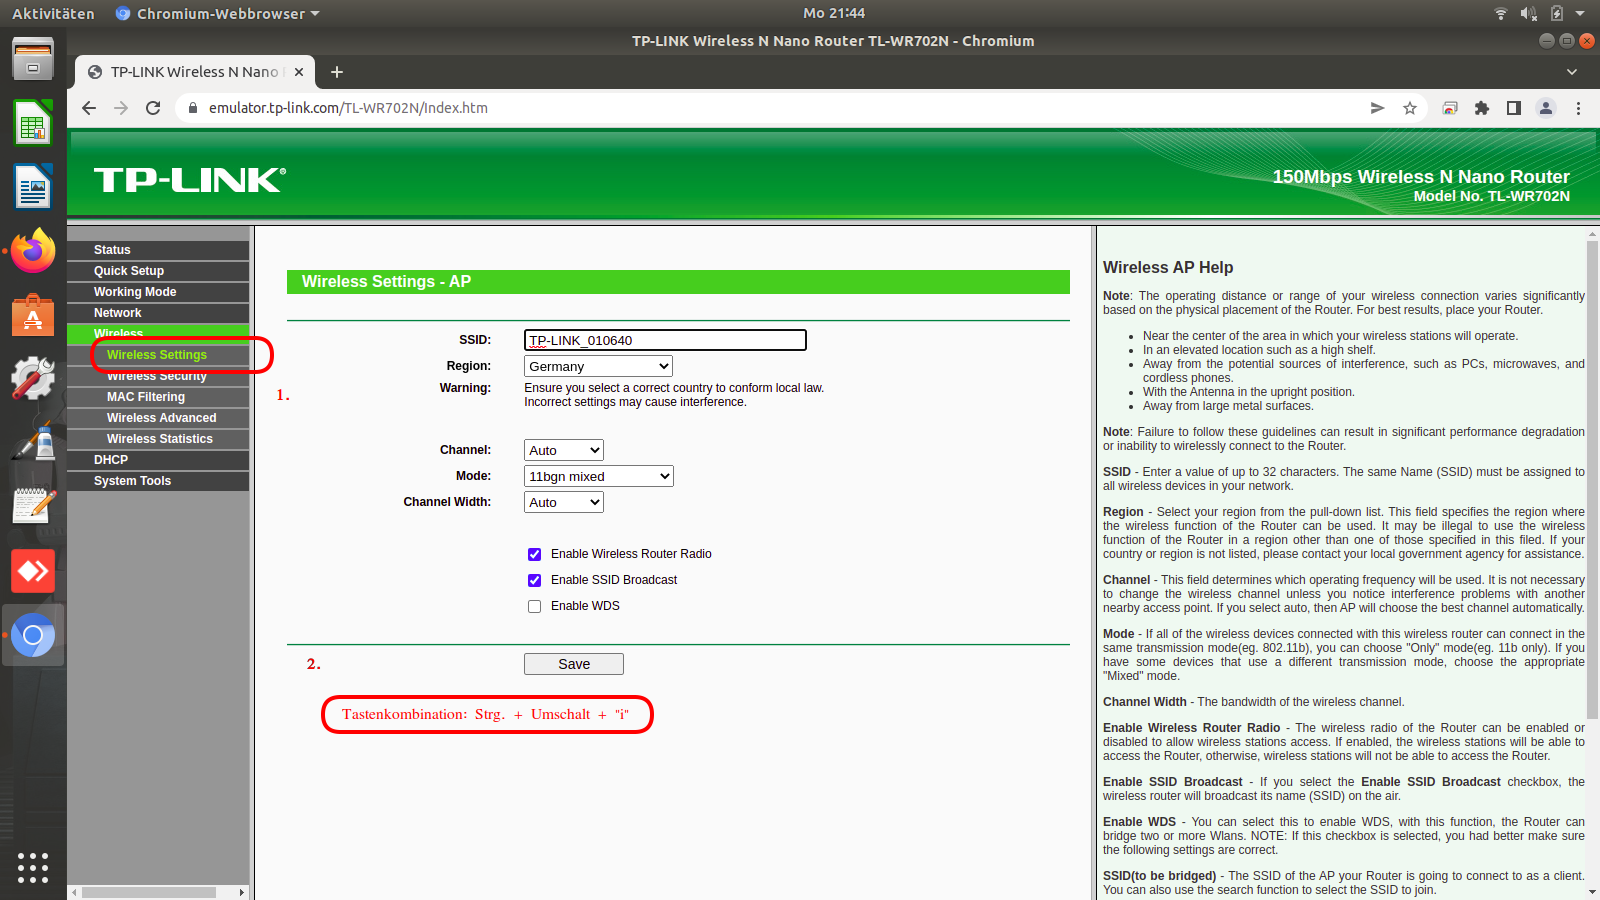Open the Channel dropdown
Viewport: 1600px width, 900px height.
pos(564,450)
